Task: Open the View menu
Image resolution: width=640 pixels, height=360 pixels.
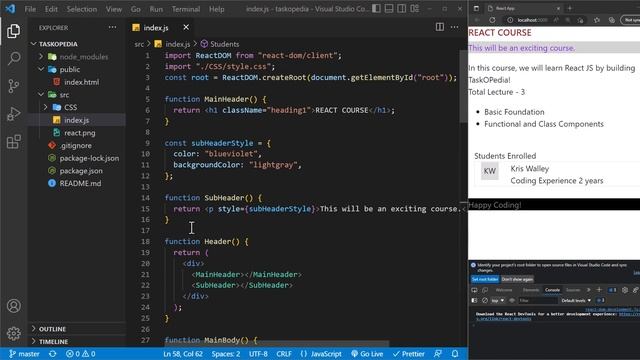Action: coord(113,9)
